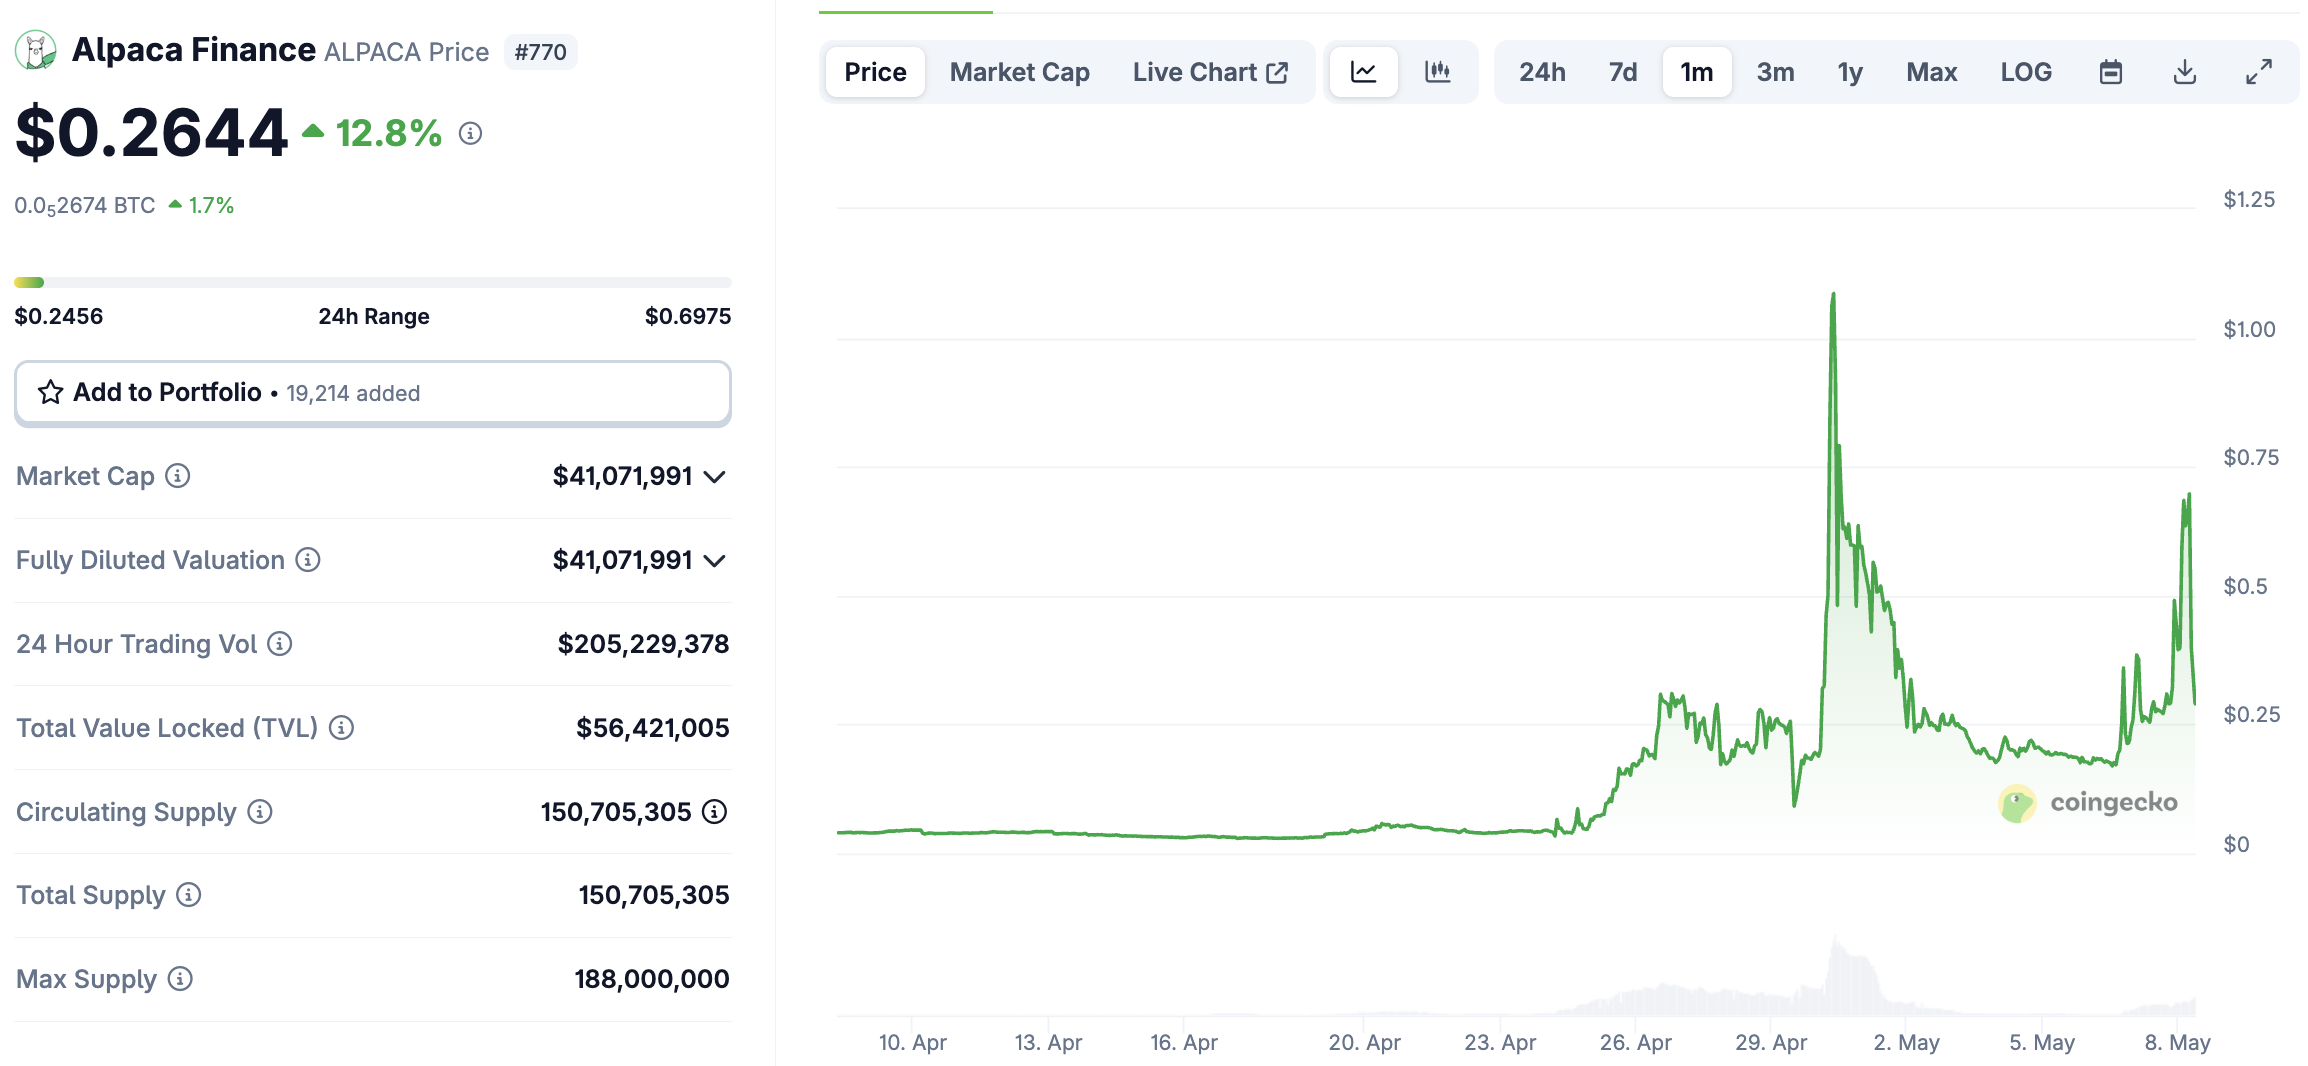This screenshot has width=2308, height=1066.
Task: Open the Live Chart external link
Action: 1210,71
